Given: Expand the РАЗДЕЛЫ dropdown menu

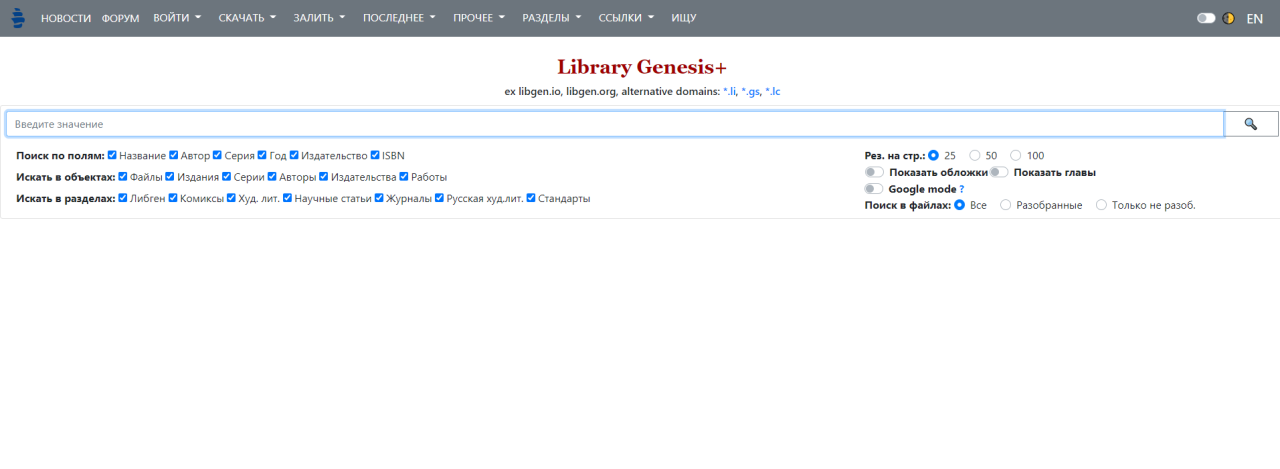Looking at the screenshot, I should click(x=552, y=18).
